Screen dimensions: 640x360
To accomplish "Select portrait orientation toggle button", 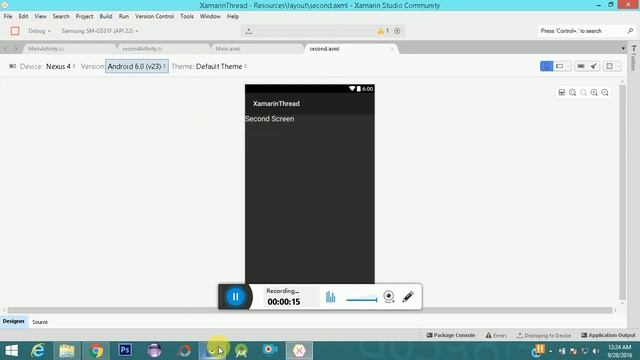I will pyautogui.click(x=546, y=66).
